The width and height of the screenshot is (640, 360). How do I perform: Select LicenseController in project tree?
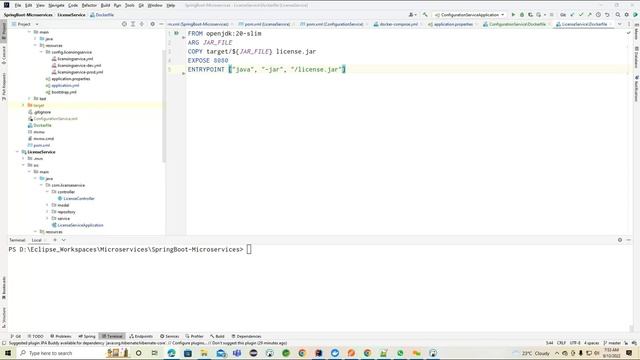76,198
